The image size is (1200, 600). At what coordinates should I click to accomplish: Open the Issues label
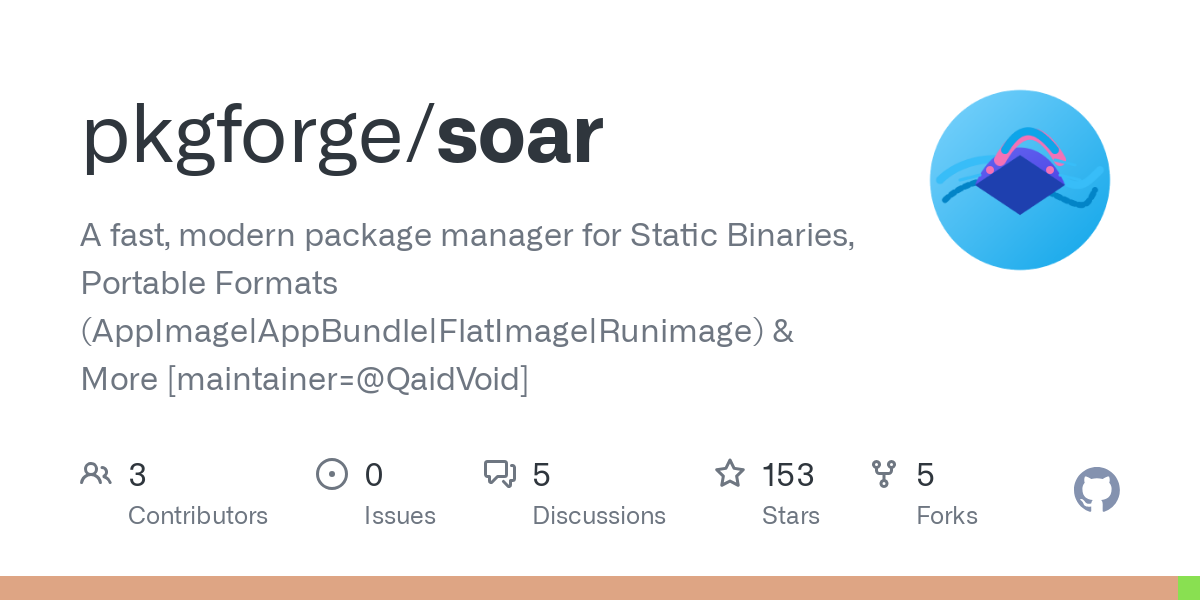click(400, 516)
